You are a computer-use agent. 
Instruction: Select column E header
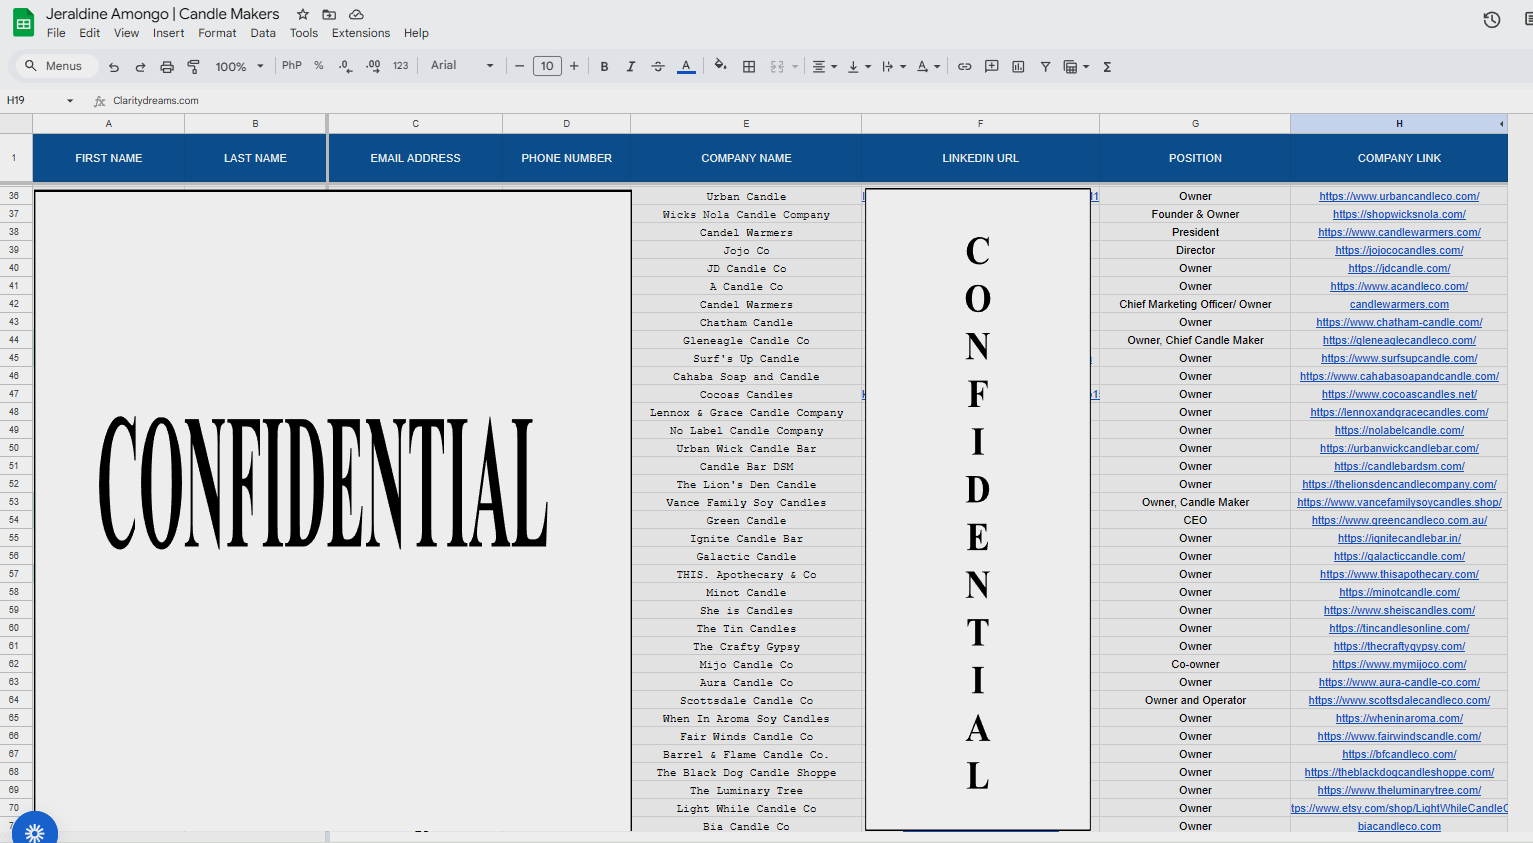[746, 124]
